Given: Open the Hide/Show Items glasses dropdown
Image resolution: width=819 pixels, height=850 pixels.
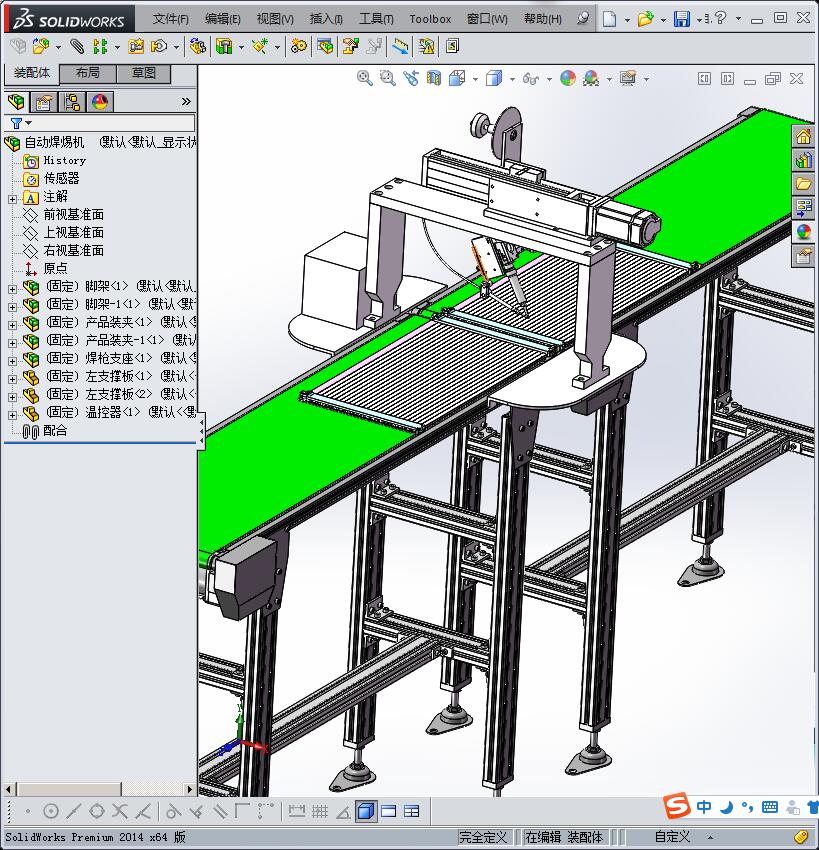Looking at the screenshot, I should tap(549, 79).
